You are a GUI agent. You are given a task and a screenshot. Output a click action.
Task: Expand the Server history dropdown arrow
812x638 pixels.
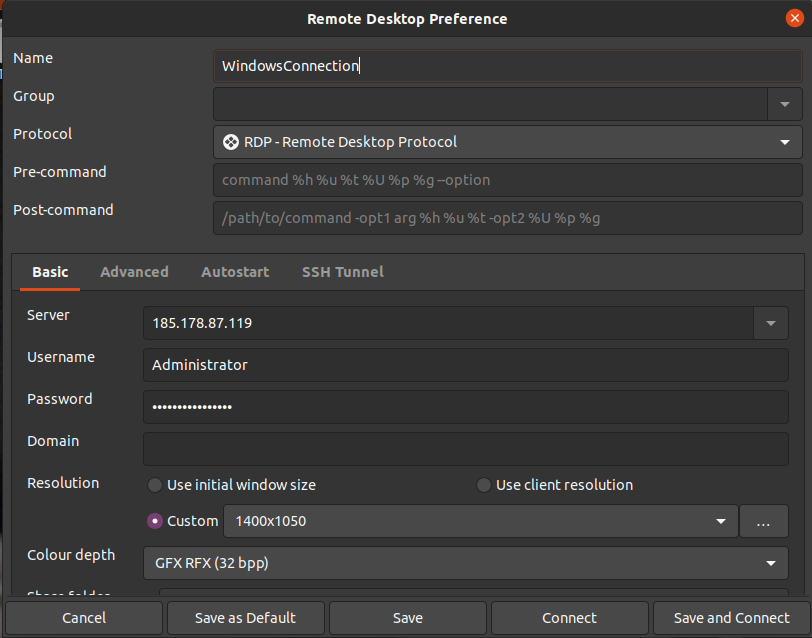(x=770, y=323)
